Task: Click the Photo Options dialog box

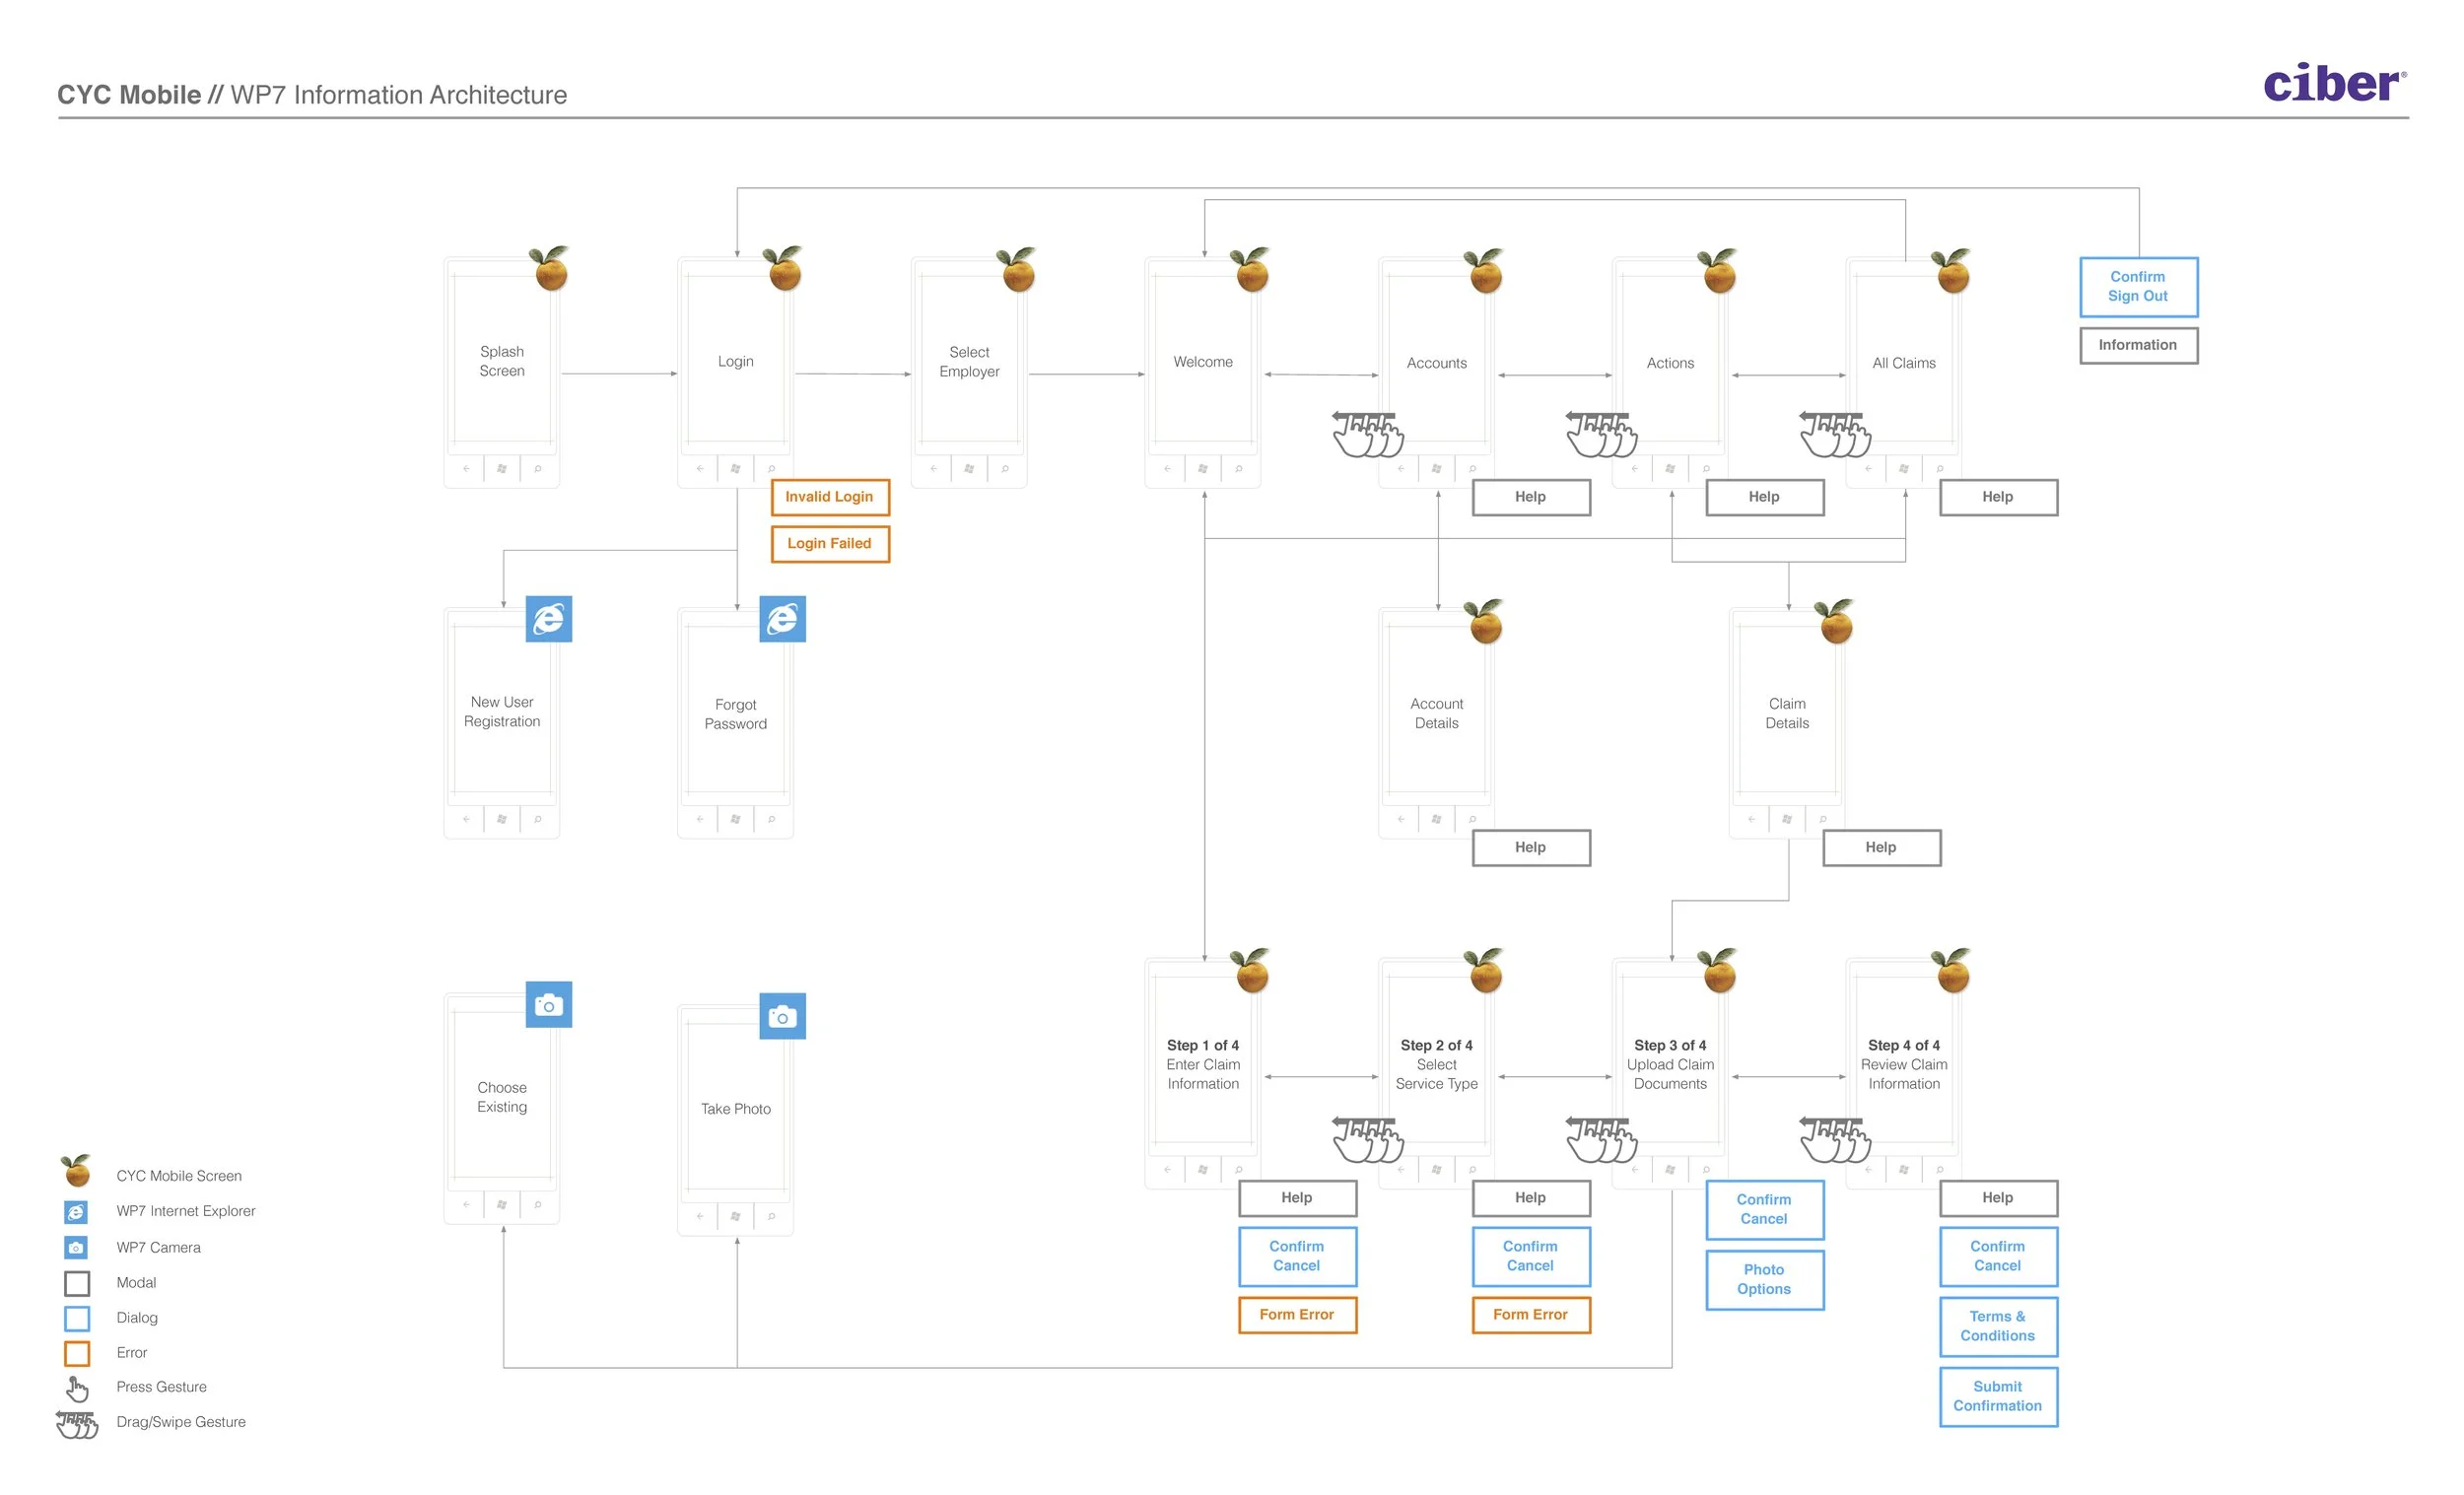Action: point(1764,1280)
